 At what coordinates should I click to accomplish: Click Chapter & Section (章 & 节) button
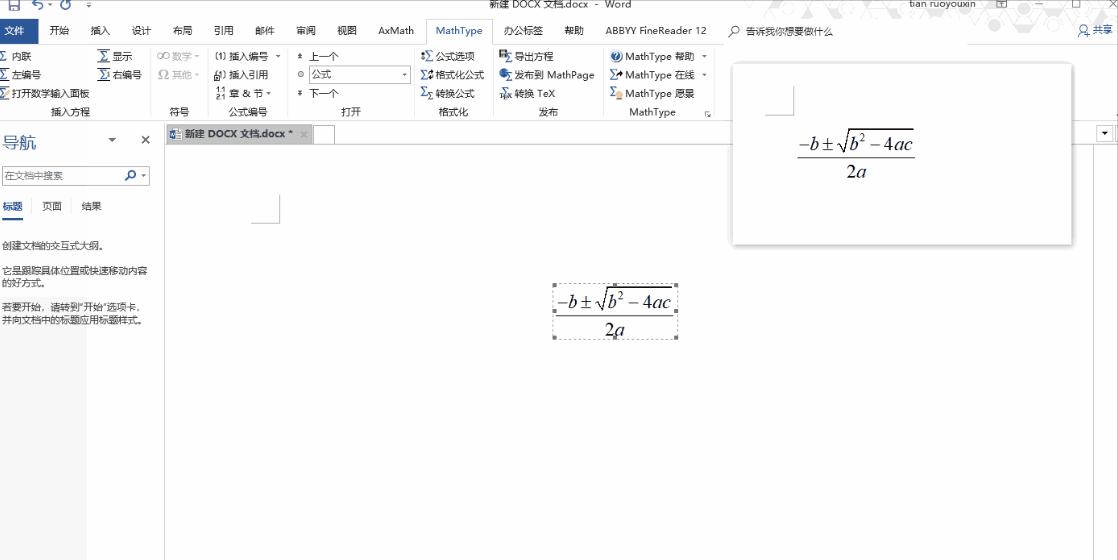point(239,93)
